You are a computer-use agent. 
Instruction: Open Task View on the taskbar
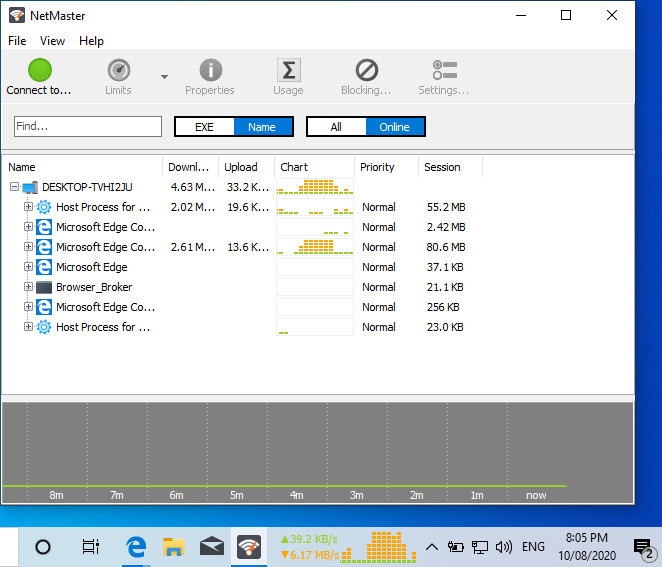pos(90,547)
